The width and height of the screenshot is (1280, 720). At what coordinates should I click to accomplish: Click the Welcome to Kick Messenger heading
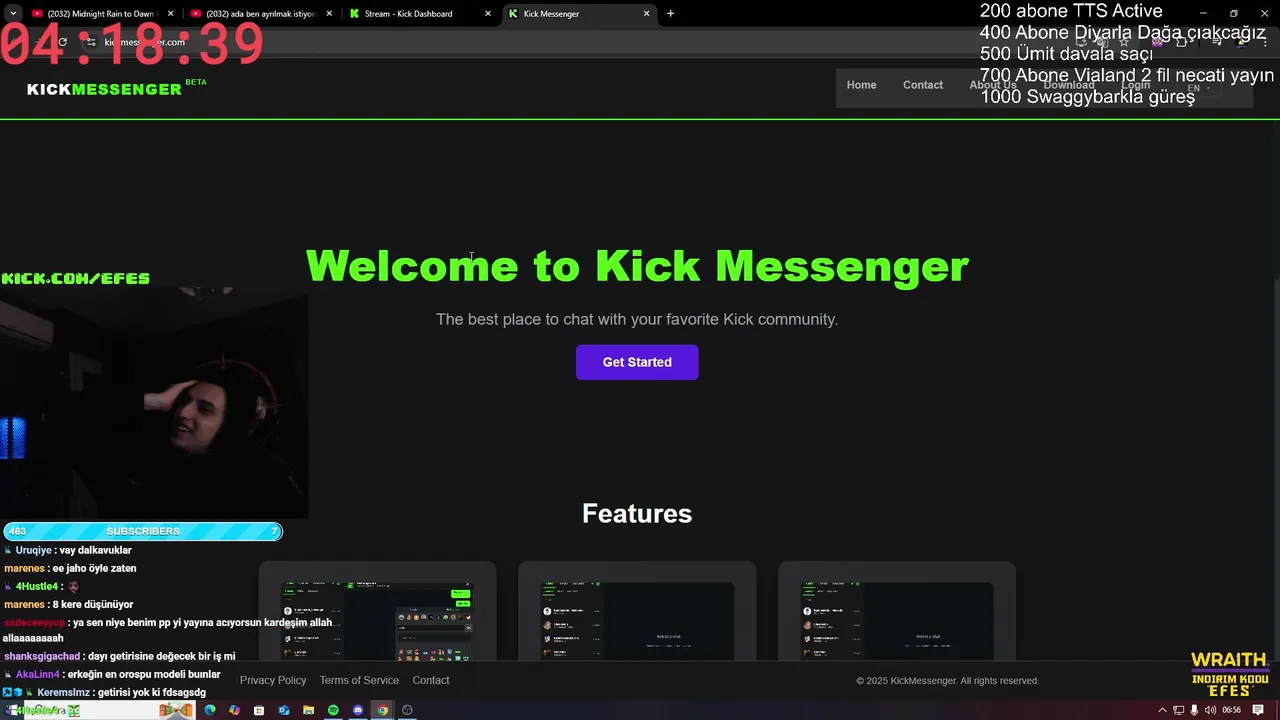[637, 266]
